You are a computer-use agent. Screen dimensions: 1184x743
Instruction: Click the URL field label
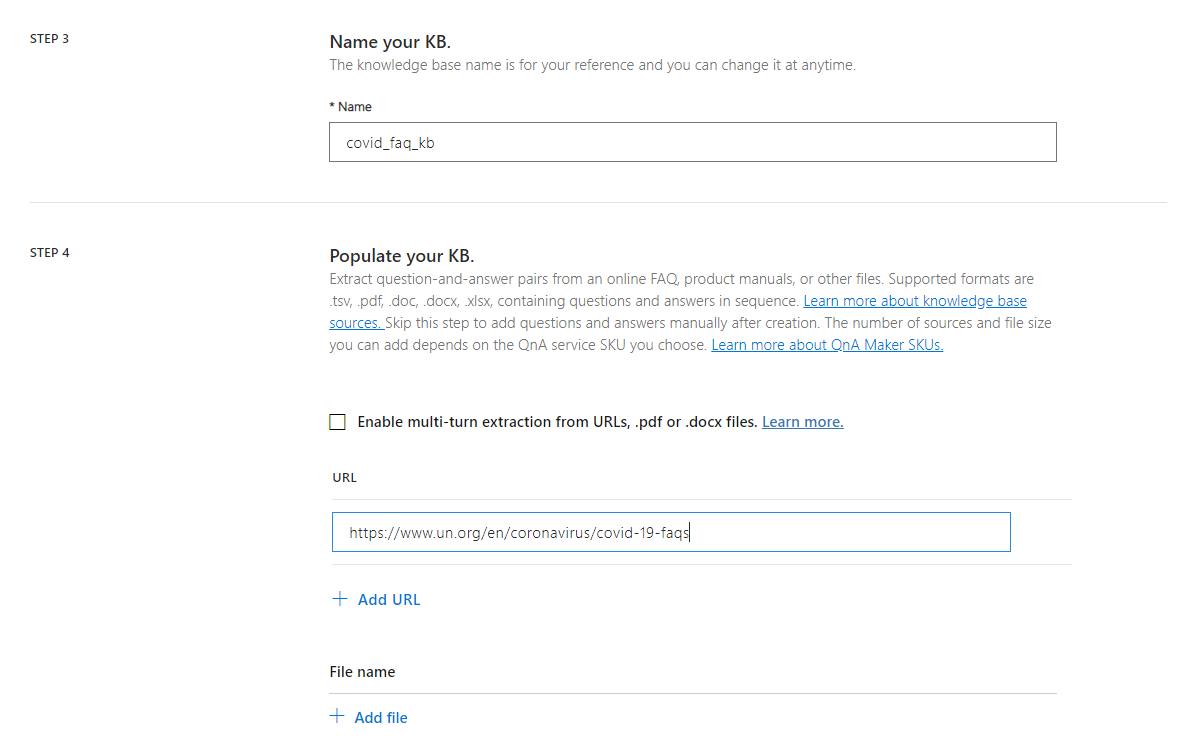pyautogui.click(x=344, y=477)
